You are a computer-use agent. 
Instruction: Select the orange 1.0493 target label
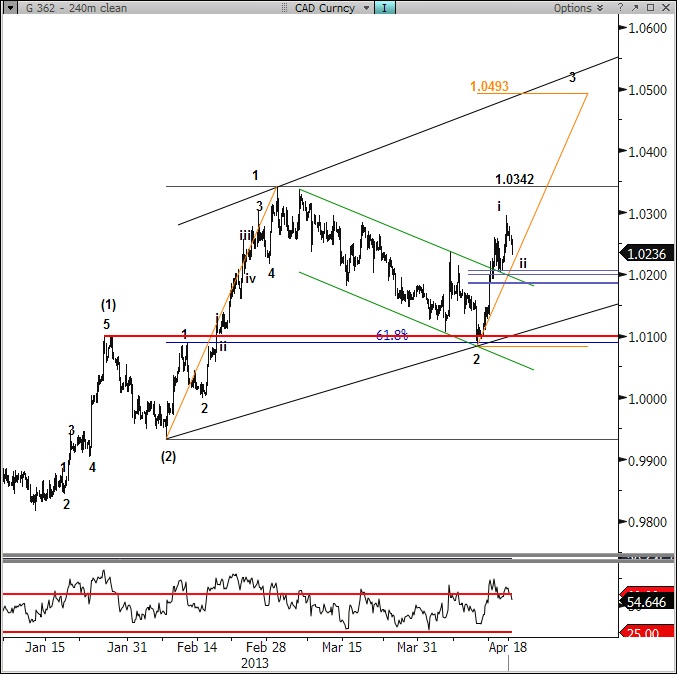(489, 87)
